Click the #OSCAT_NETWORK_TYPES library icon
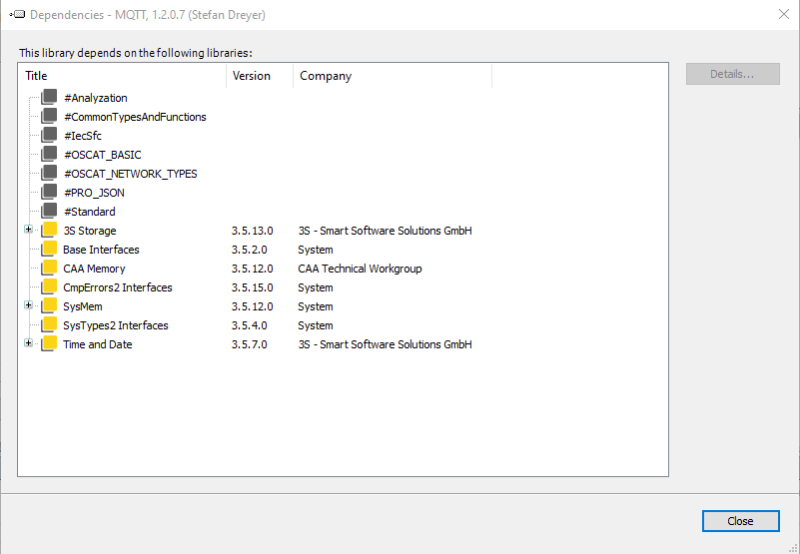 coord(49,172)
